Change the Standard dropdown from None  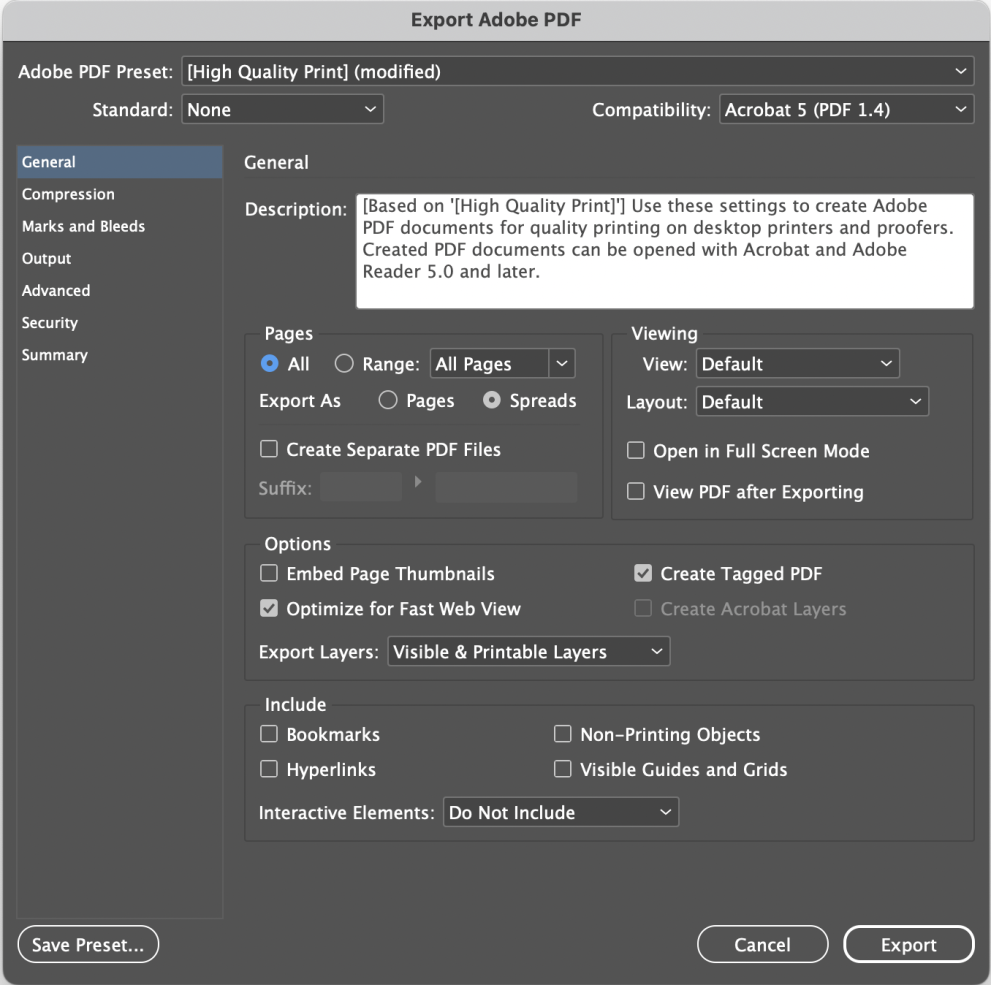click(283, 109)
